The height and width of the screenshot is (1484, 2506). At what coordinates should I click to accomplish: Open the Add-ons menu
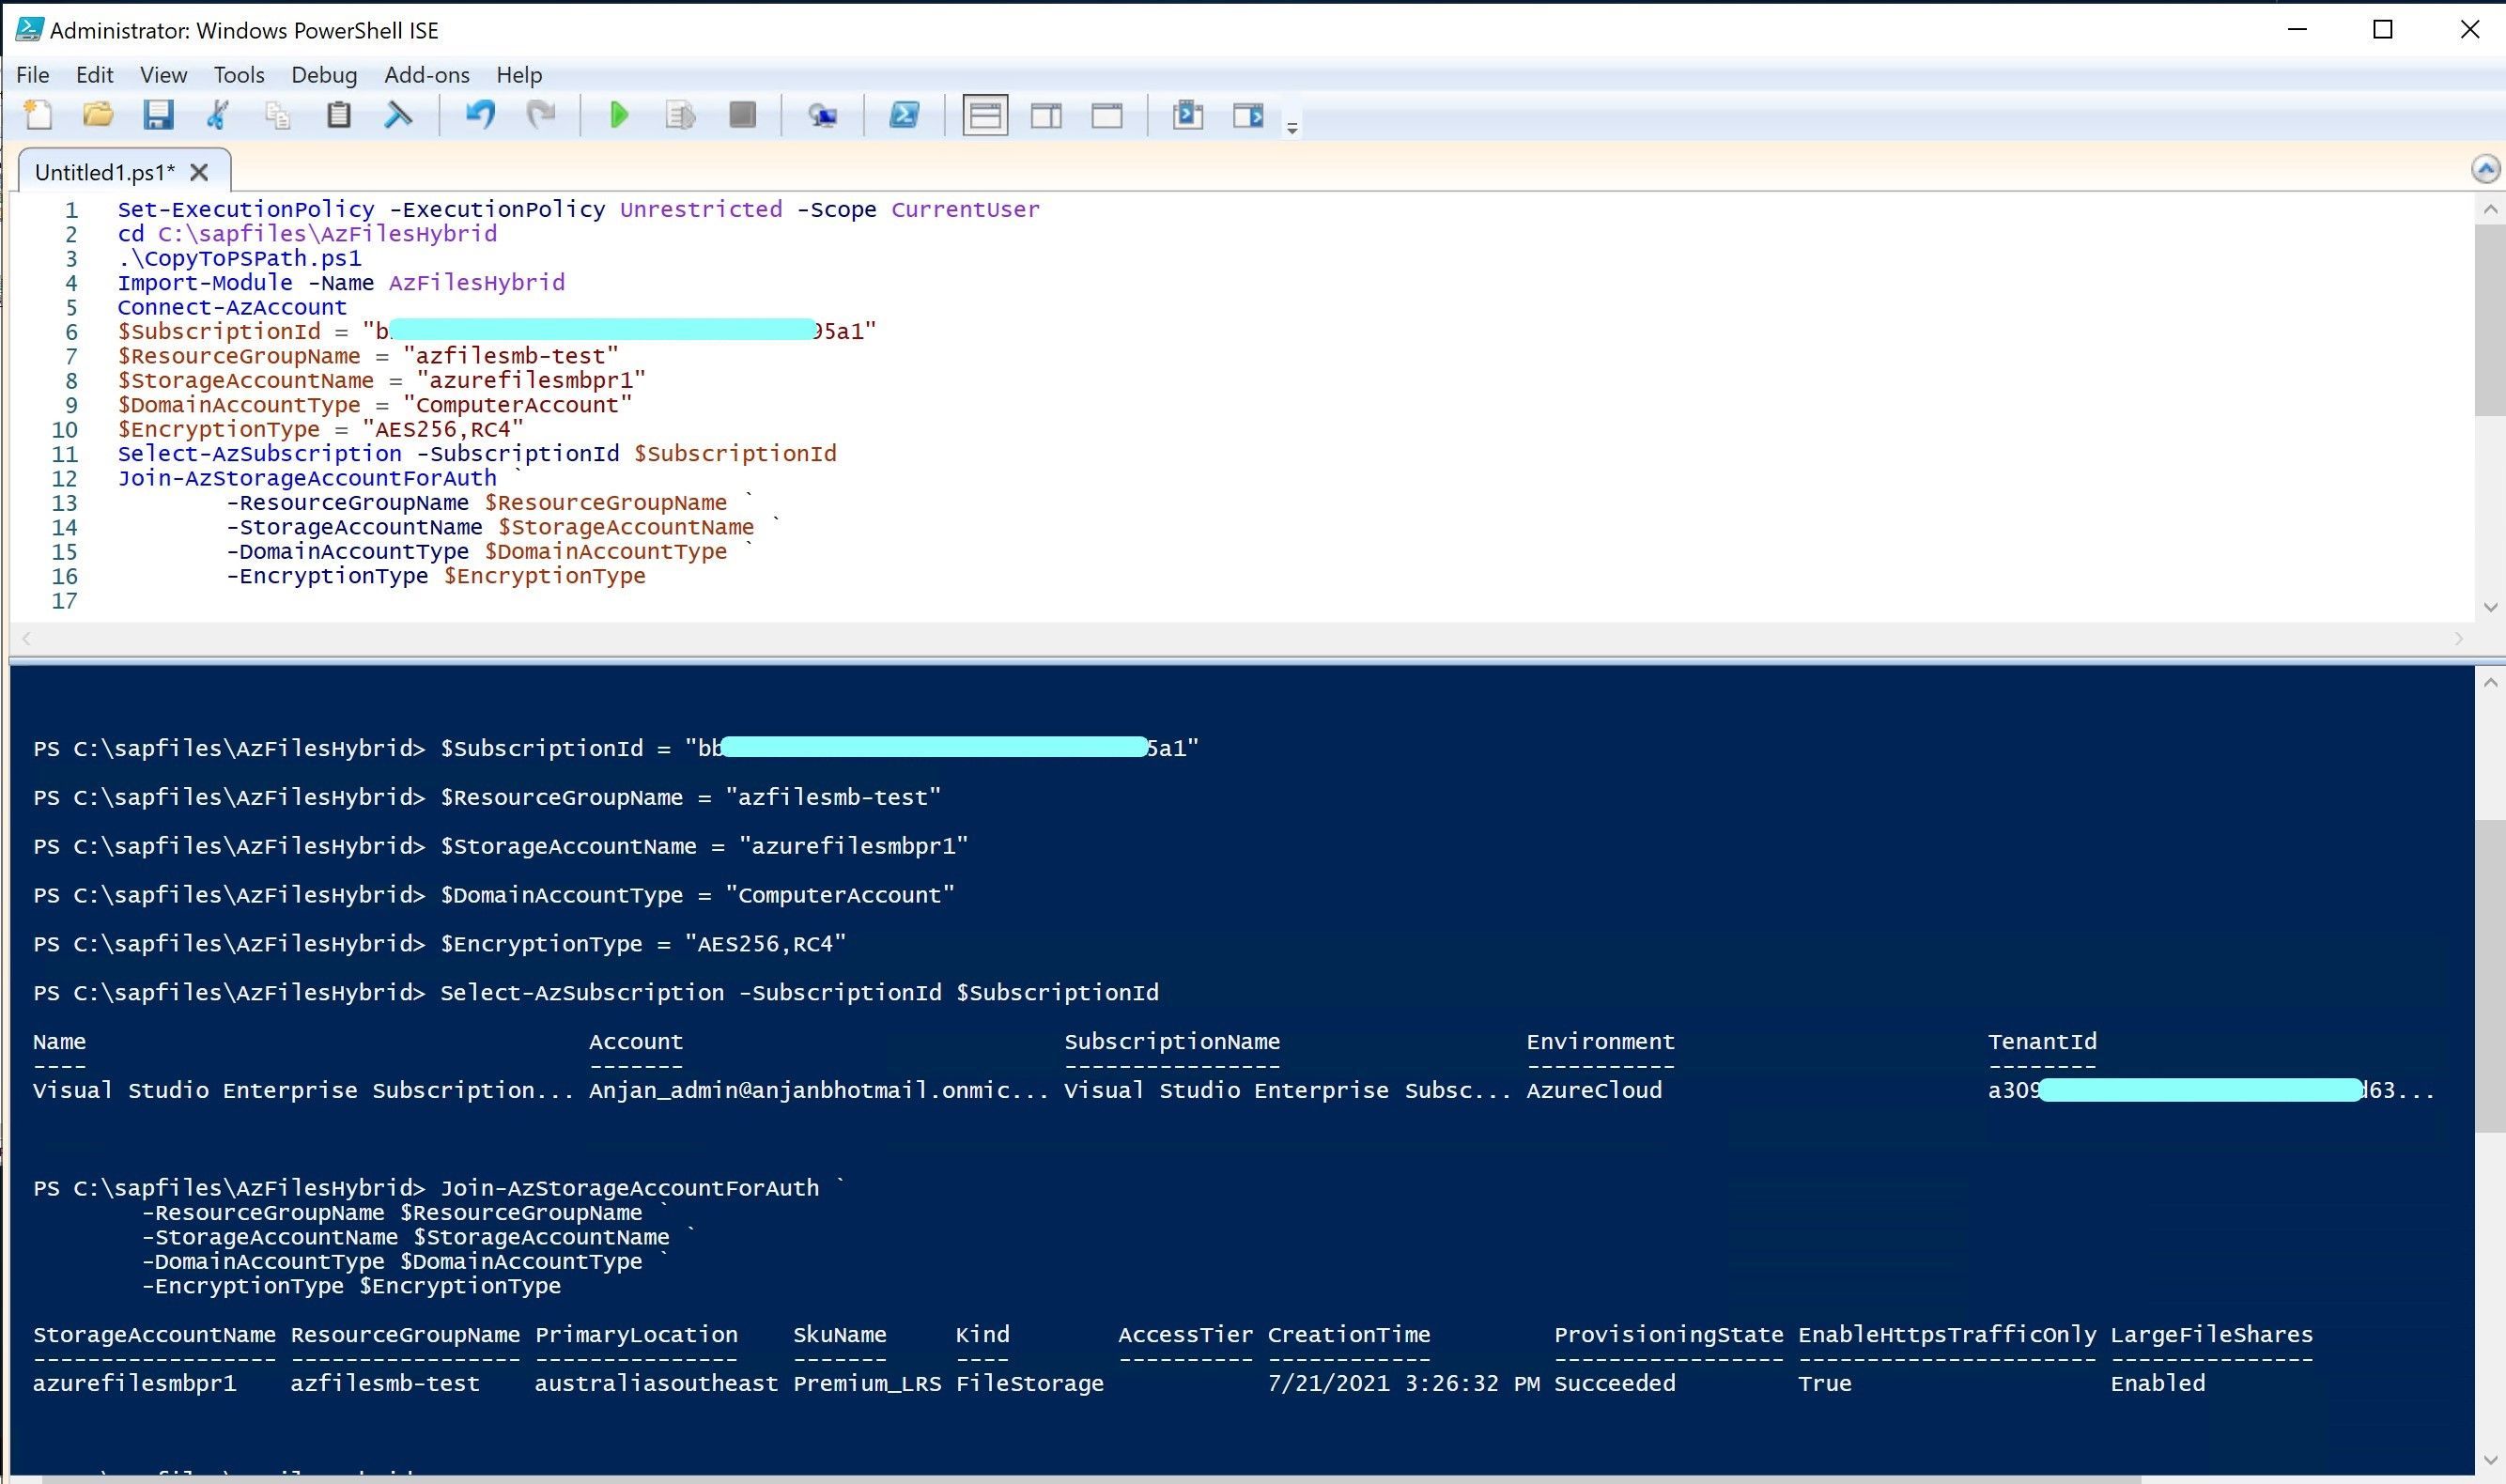[x=426, y=75]
